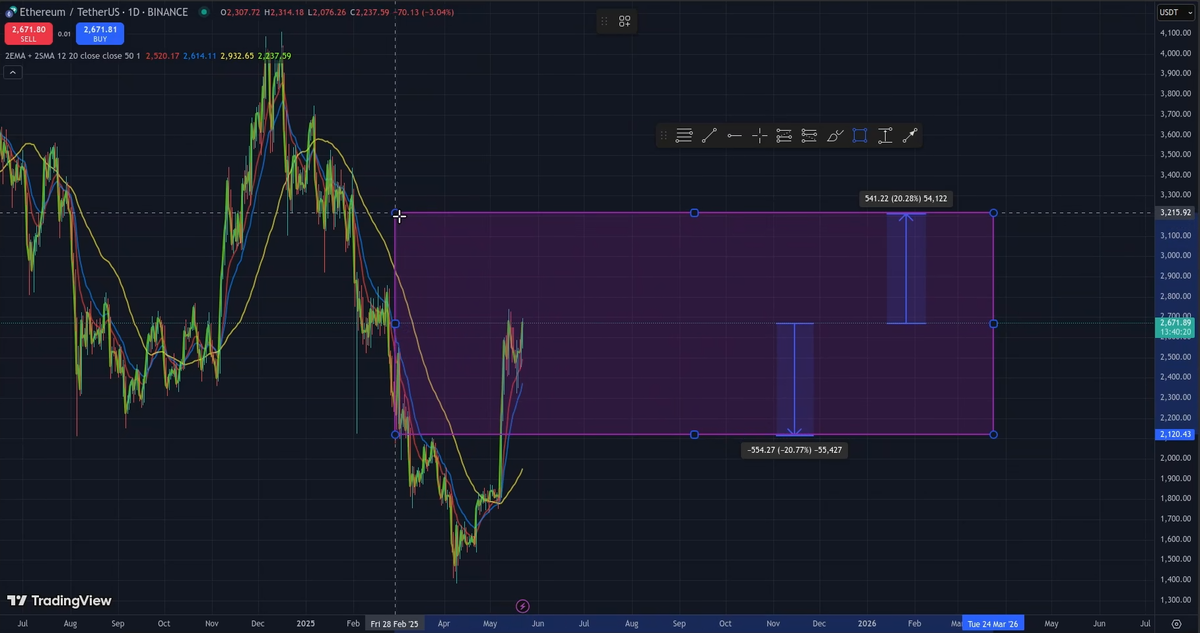Toggle the chart lightning zoom button

(521, 605)
